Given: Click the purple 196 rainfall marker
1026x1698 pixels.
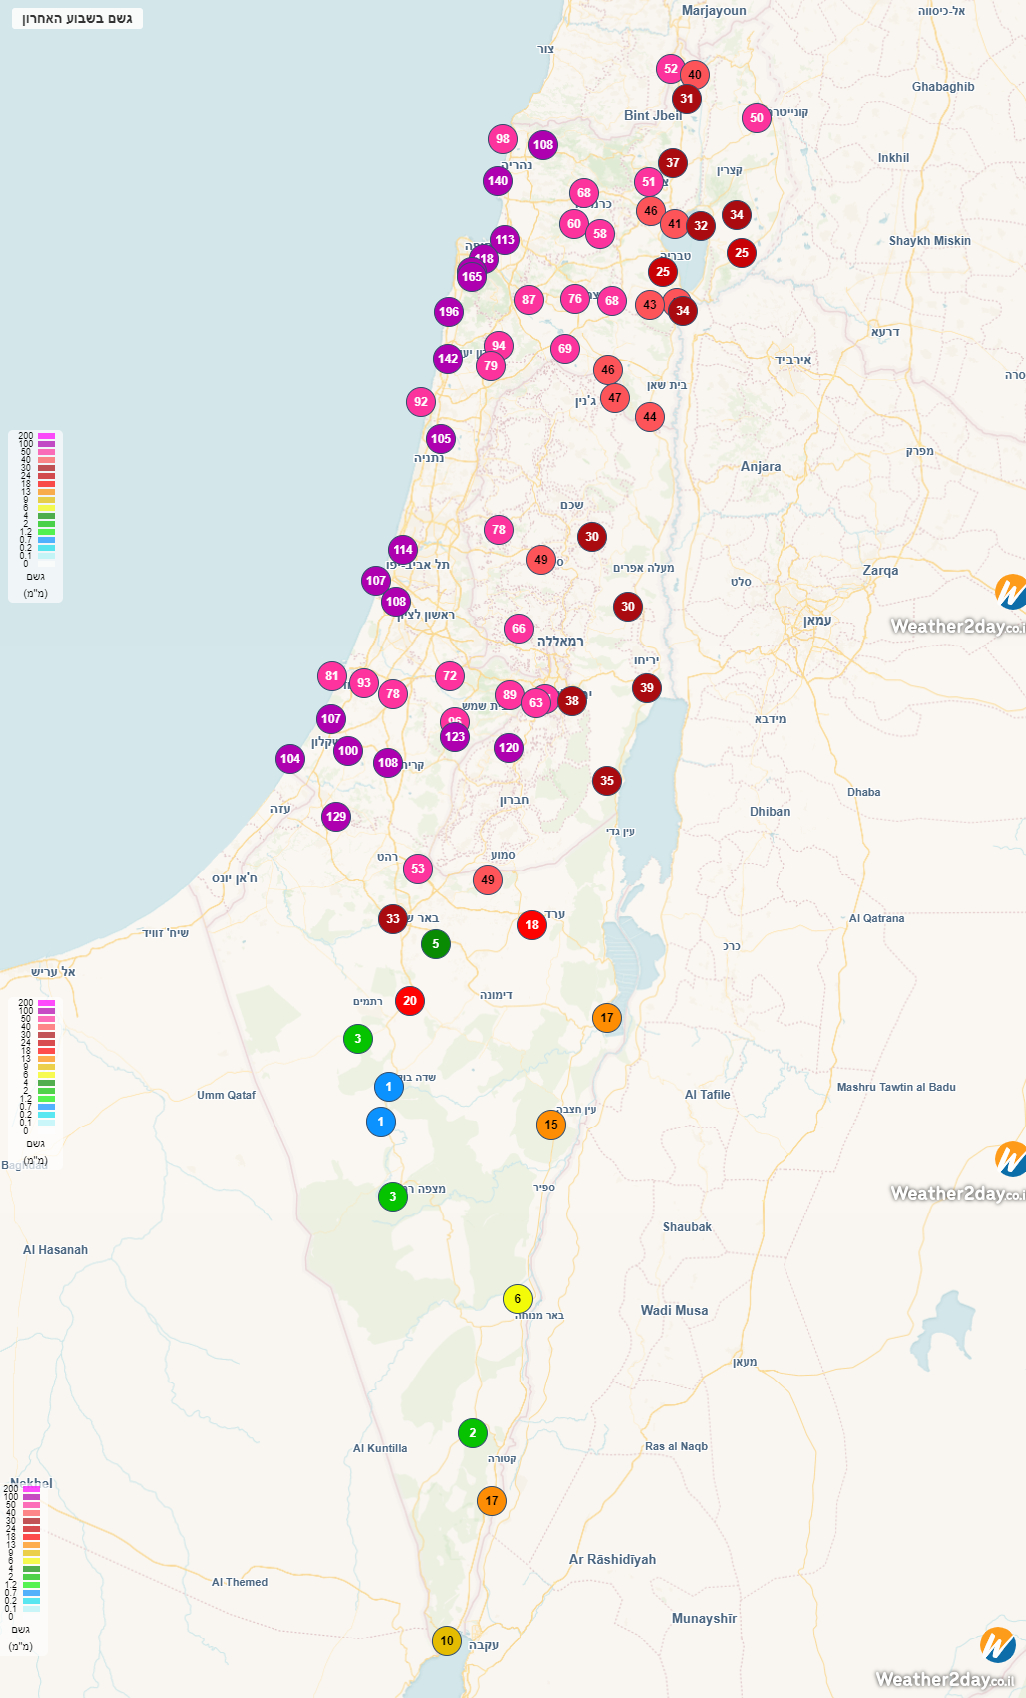Looking at the screenshot, I should (449, 312).
